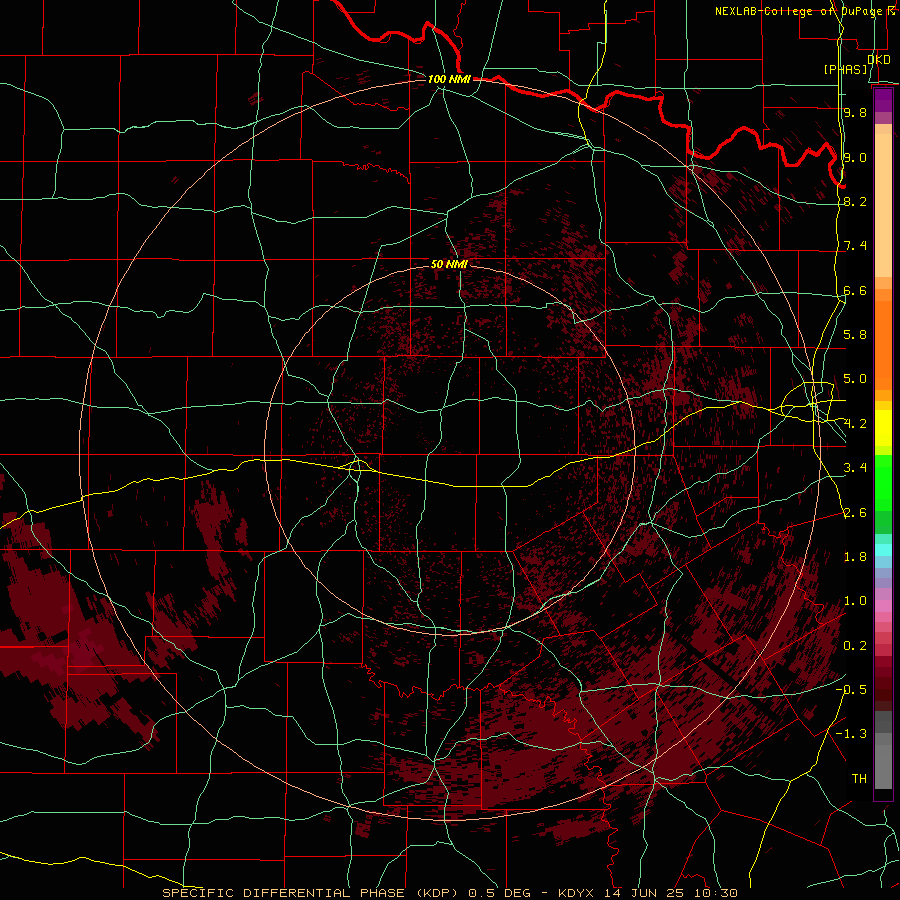Select the 3.4 value on the color scale
This screenshot has height=900, width=900.
855,468
